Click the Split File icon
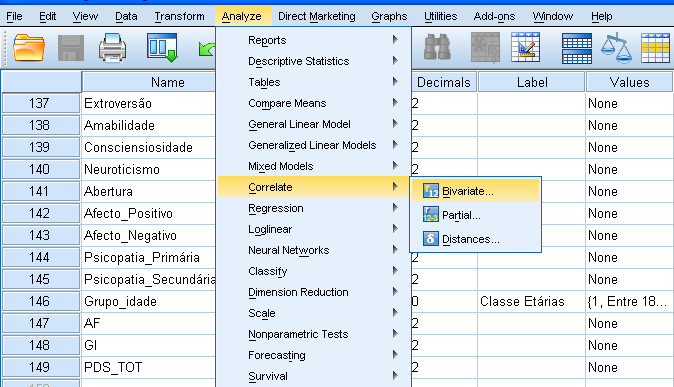The width and height of the screenshot is (674, 387). point(577,48)
